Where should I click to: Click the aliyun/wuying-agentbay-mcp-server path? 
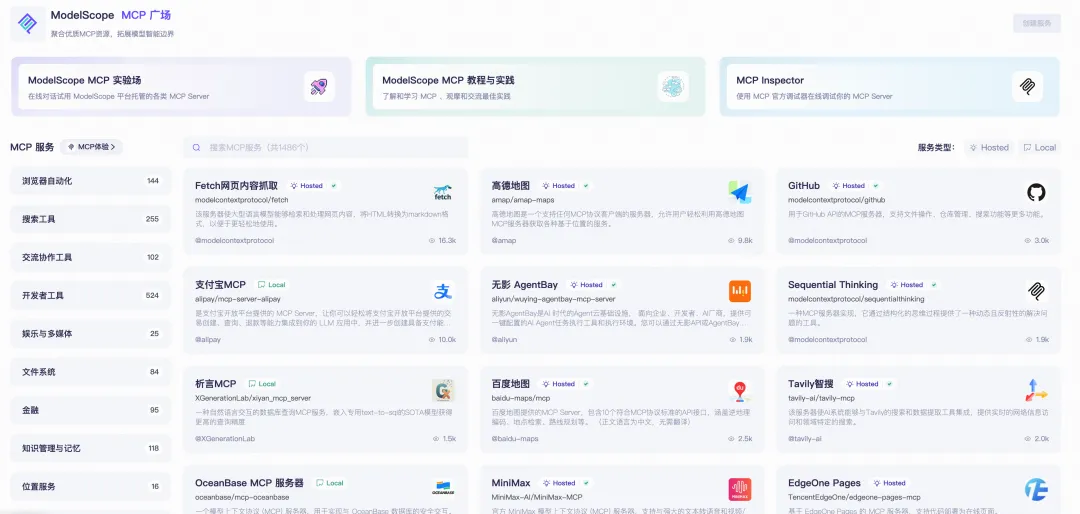point(553,299)
